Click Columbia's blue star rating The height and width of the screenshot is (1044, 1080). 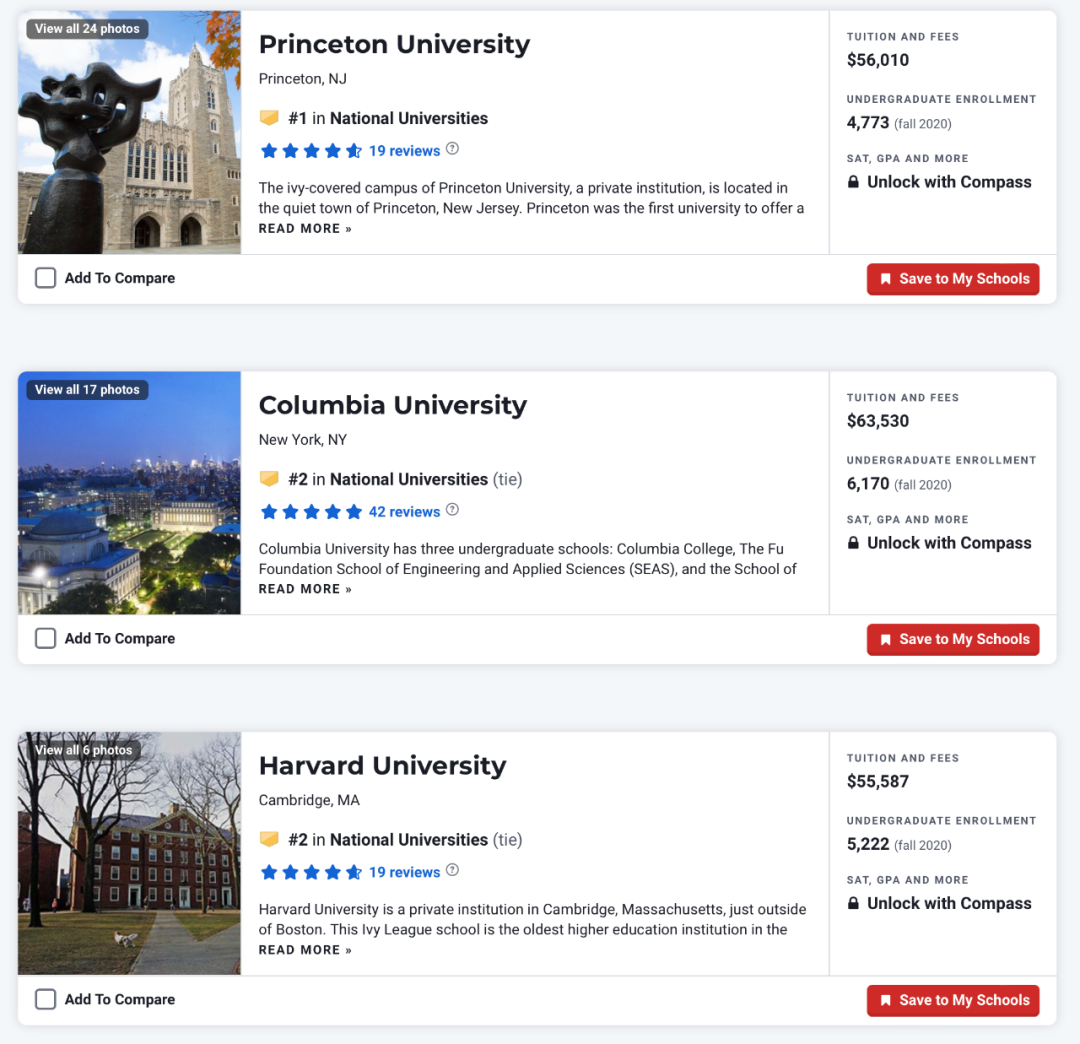pyautogui.click(x=311, y=512)
